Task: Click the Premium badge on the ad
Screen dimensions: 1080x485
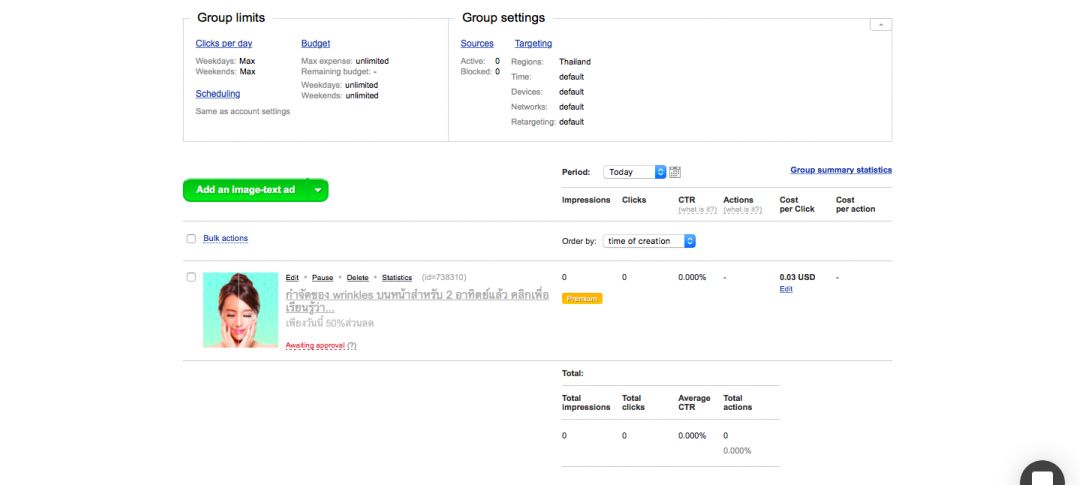Action: 582,299
